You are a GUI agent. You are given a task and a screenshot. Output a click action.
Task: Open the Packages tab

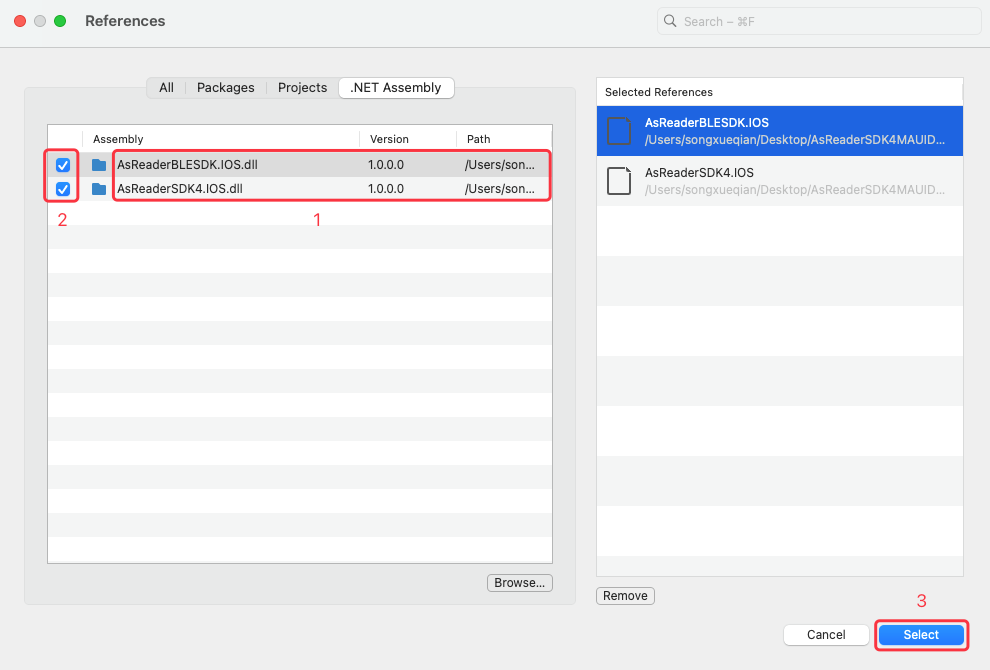click(225, 88)
